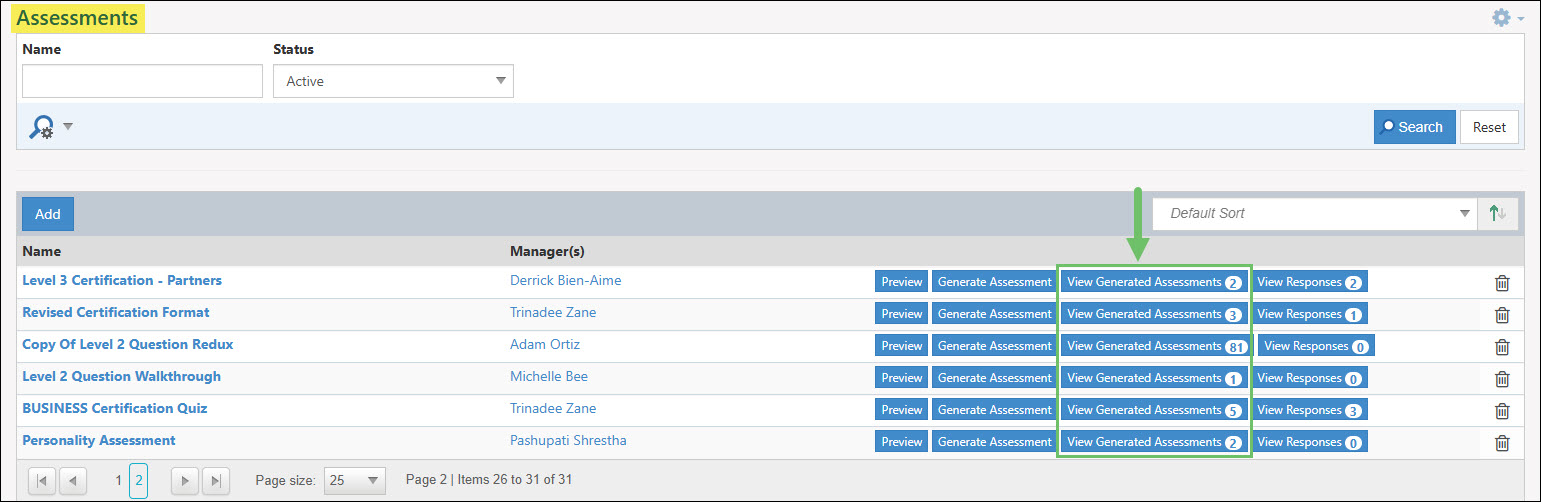Preview BUSINESS Certification Quiz
Viewport: 1541px width, 502px height.
click(902, 410)
